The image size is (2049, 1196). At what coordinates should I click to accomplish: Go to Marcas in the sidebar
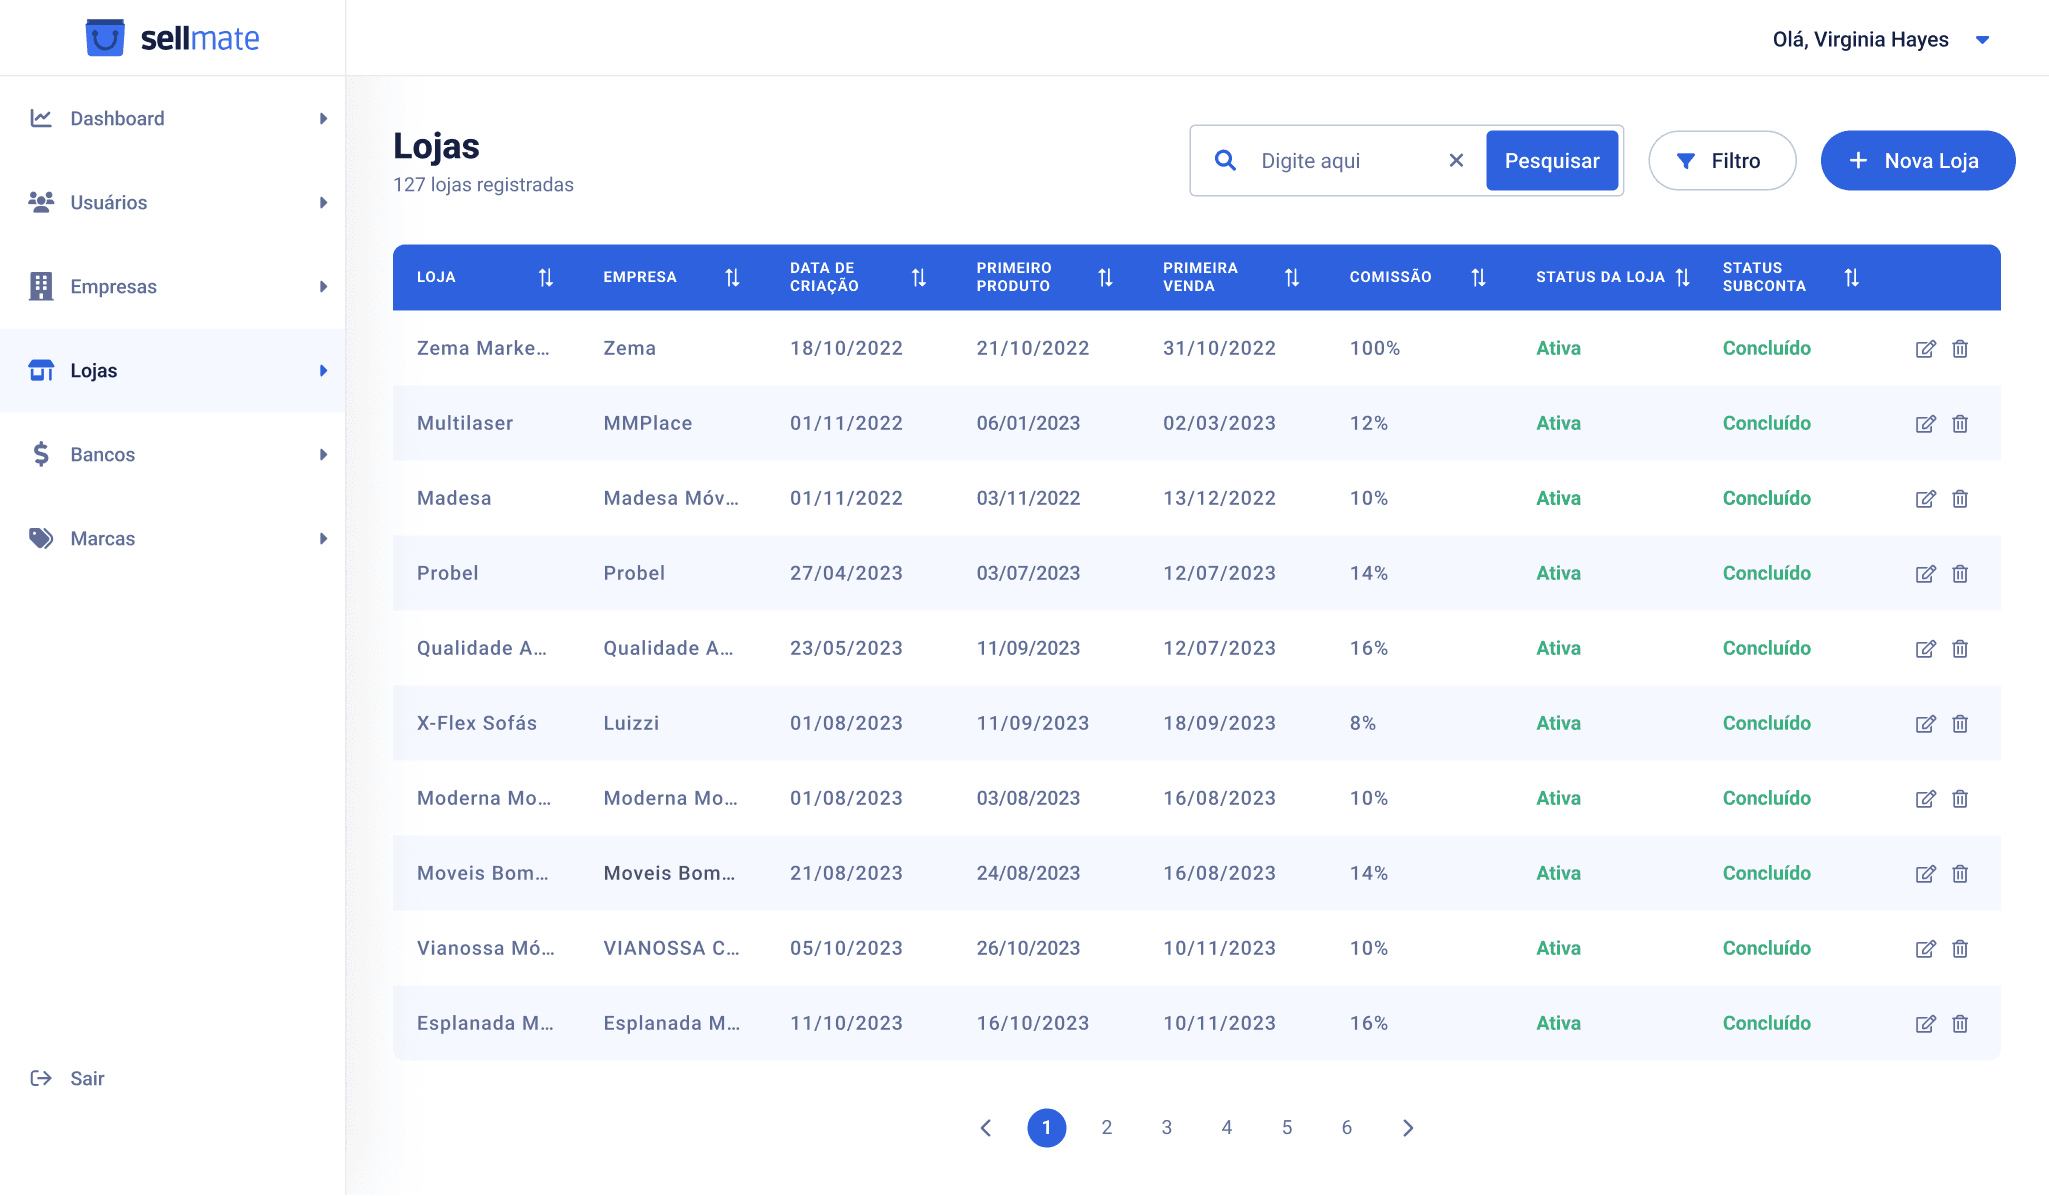pos(102,539)
